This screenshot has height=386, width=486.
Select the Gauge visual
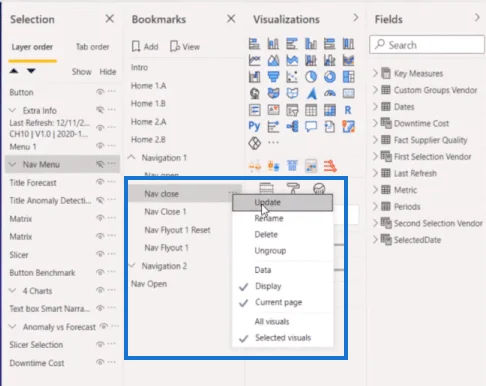(x=330, y=94)
